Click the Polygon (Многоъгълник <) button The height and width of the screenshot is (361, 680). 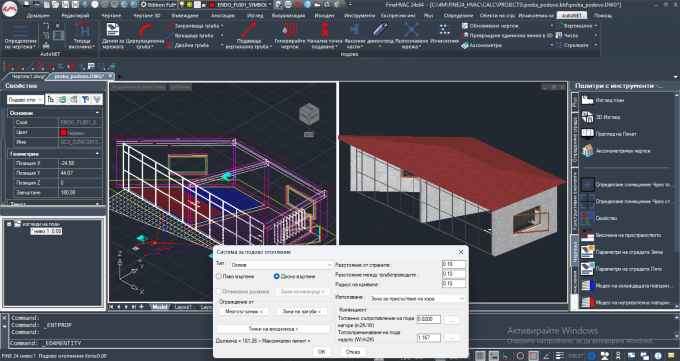[x=244, y=312]
